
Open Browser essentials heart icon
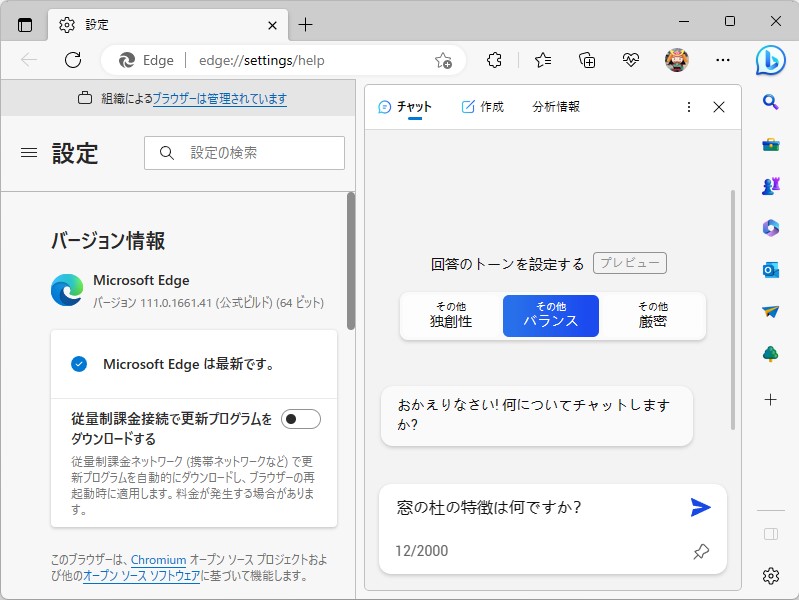point(630,60)
